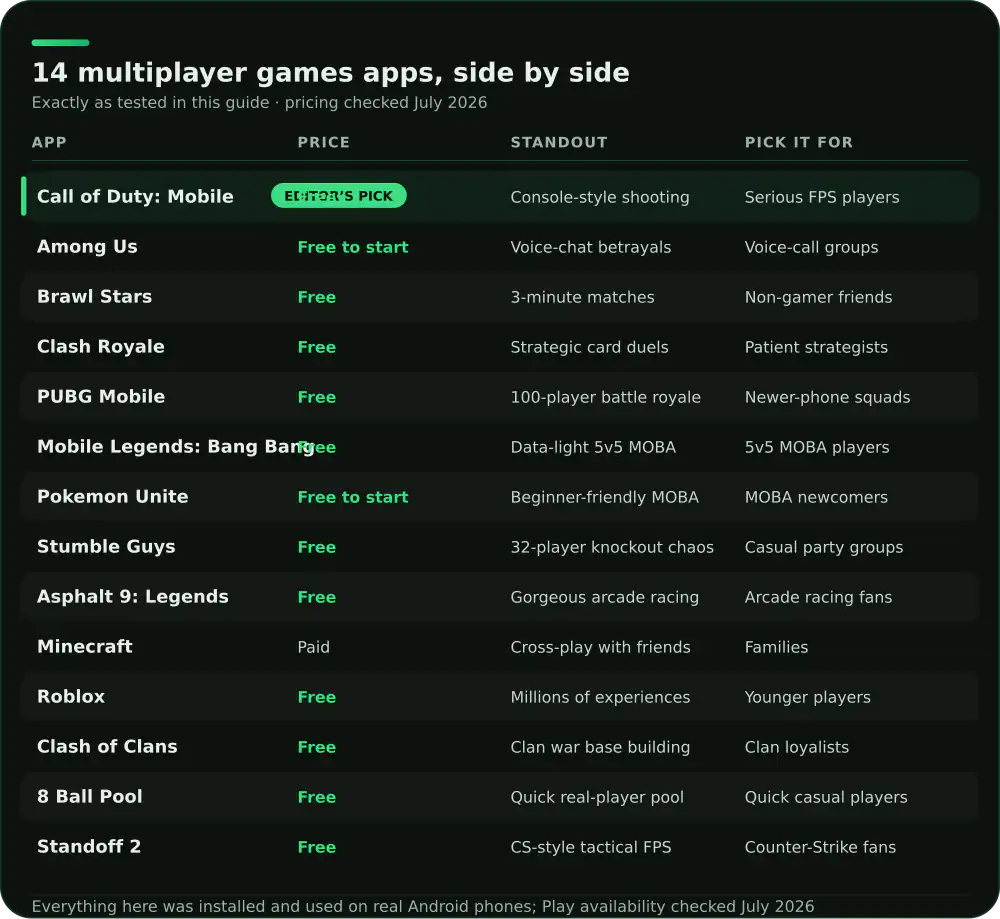Click the 'Exactly as tested' subtitle
1000x919 pixels.
click(260, 103)
